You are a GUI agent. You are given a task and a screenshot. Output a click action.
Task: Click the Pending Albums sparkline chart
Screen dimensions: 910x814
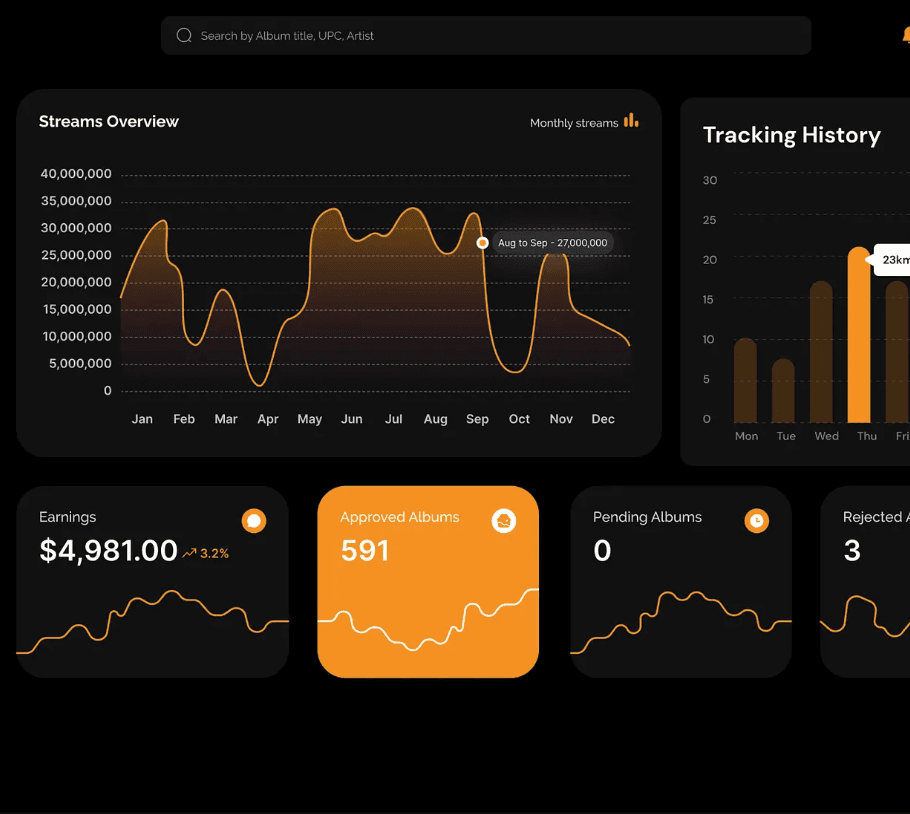coord(681,623)
